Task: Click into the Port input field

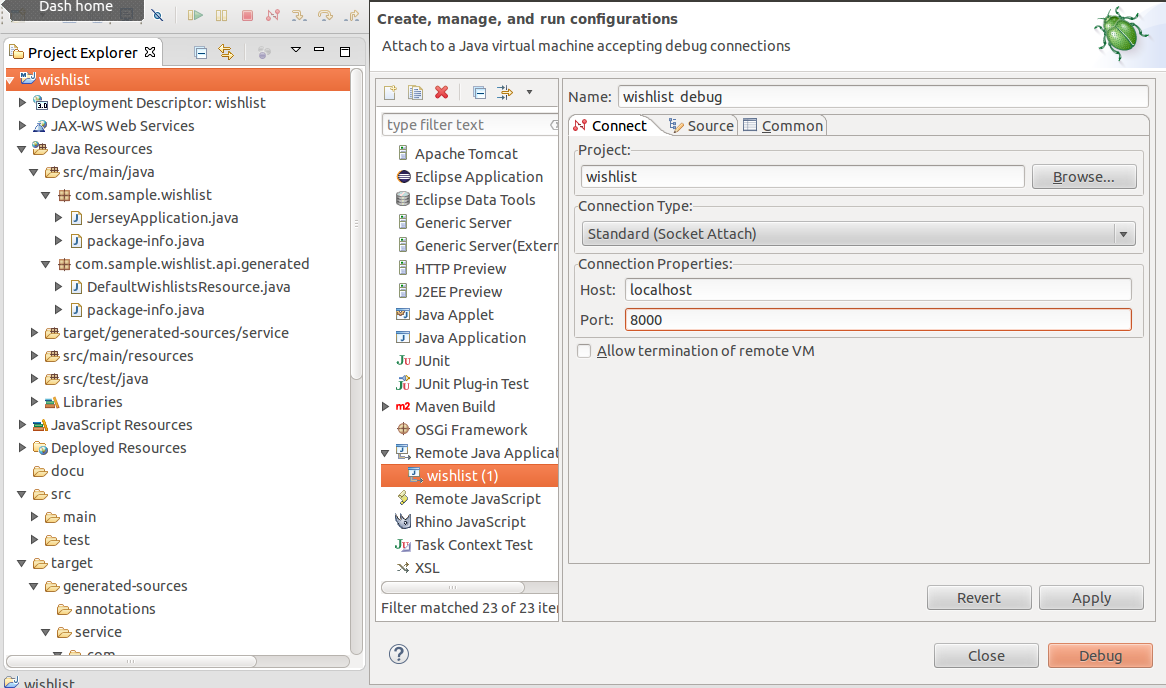Action: pyautogui.click(x=878, y=320)
